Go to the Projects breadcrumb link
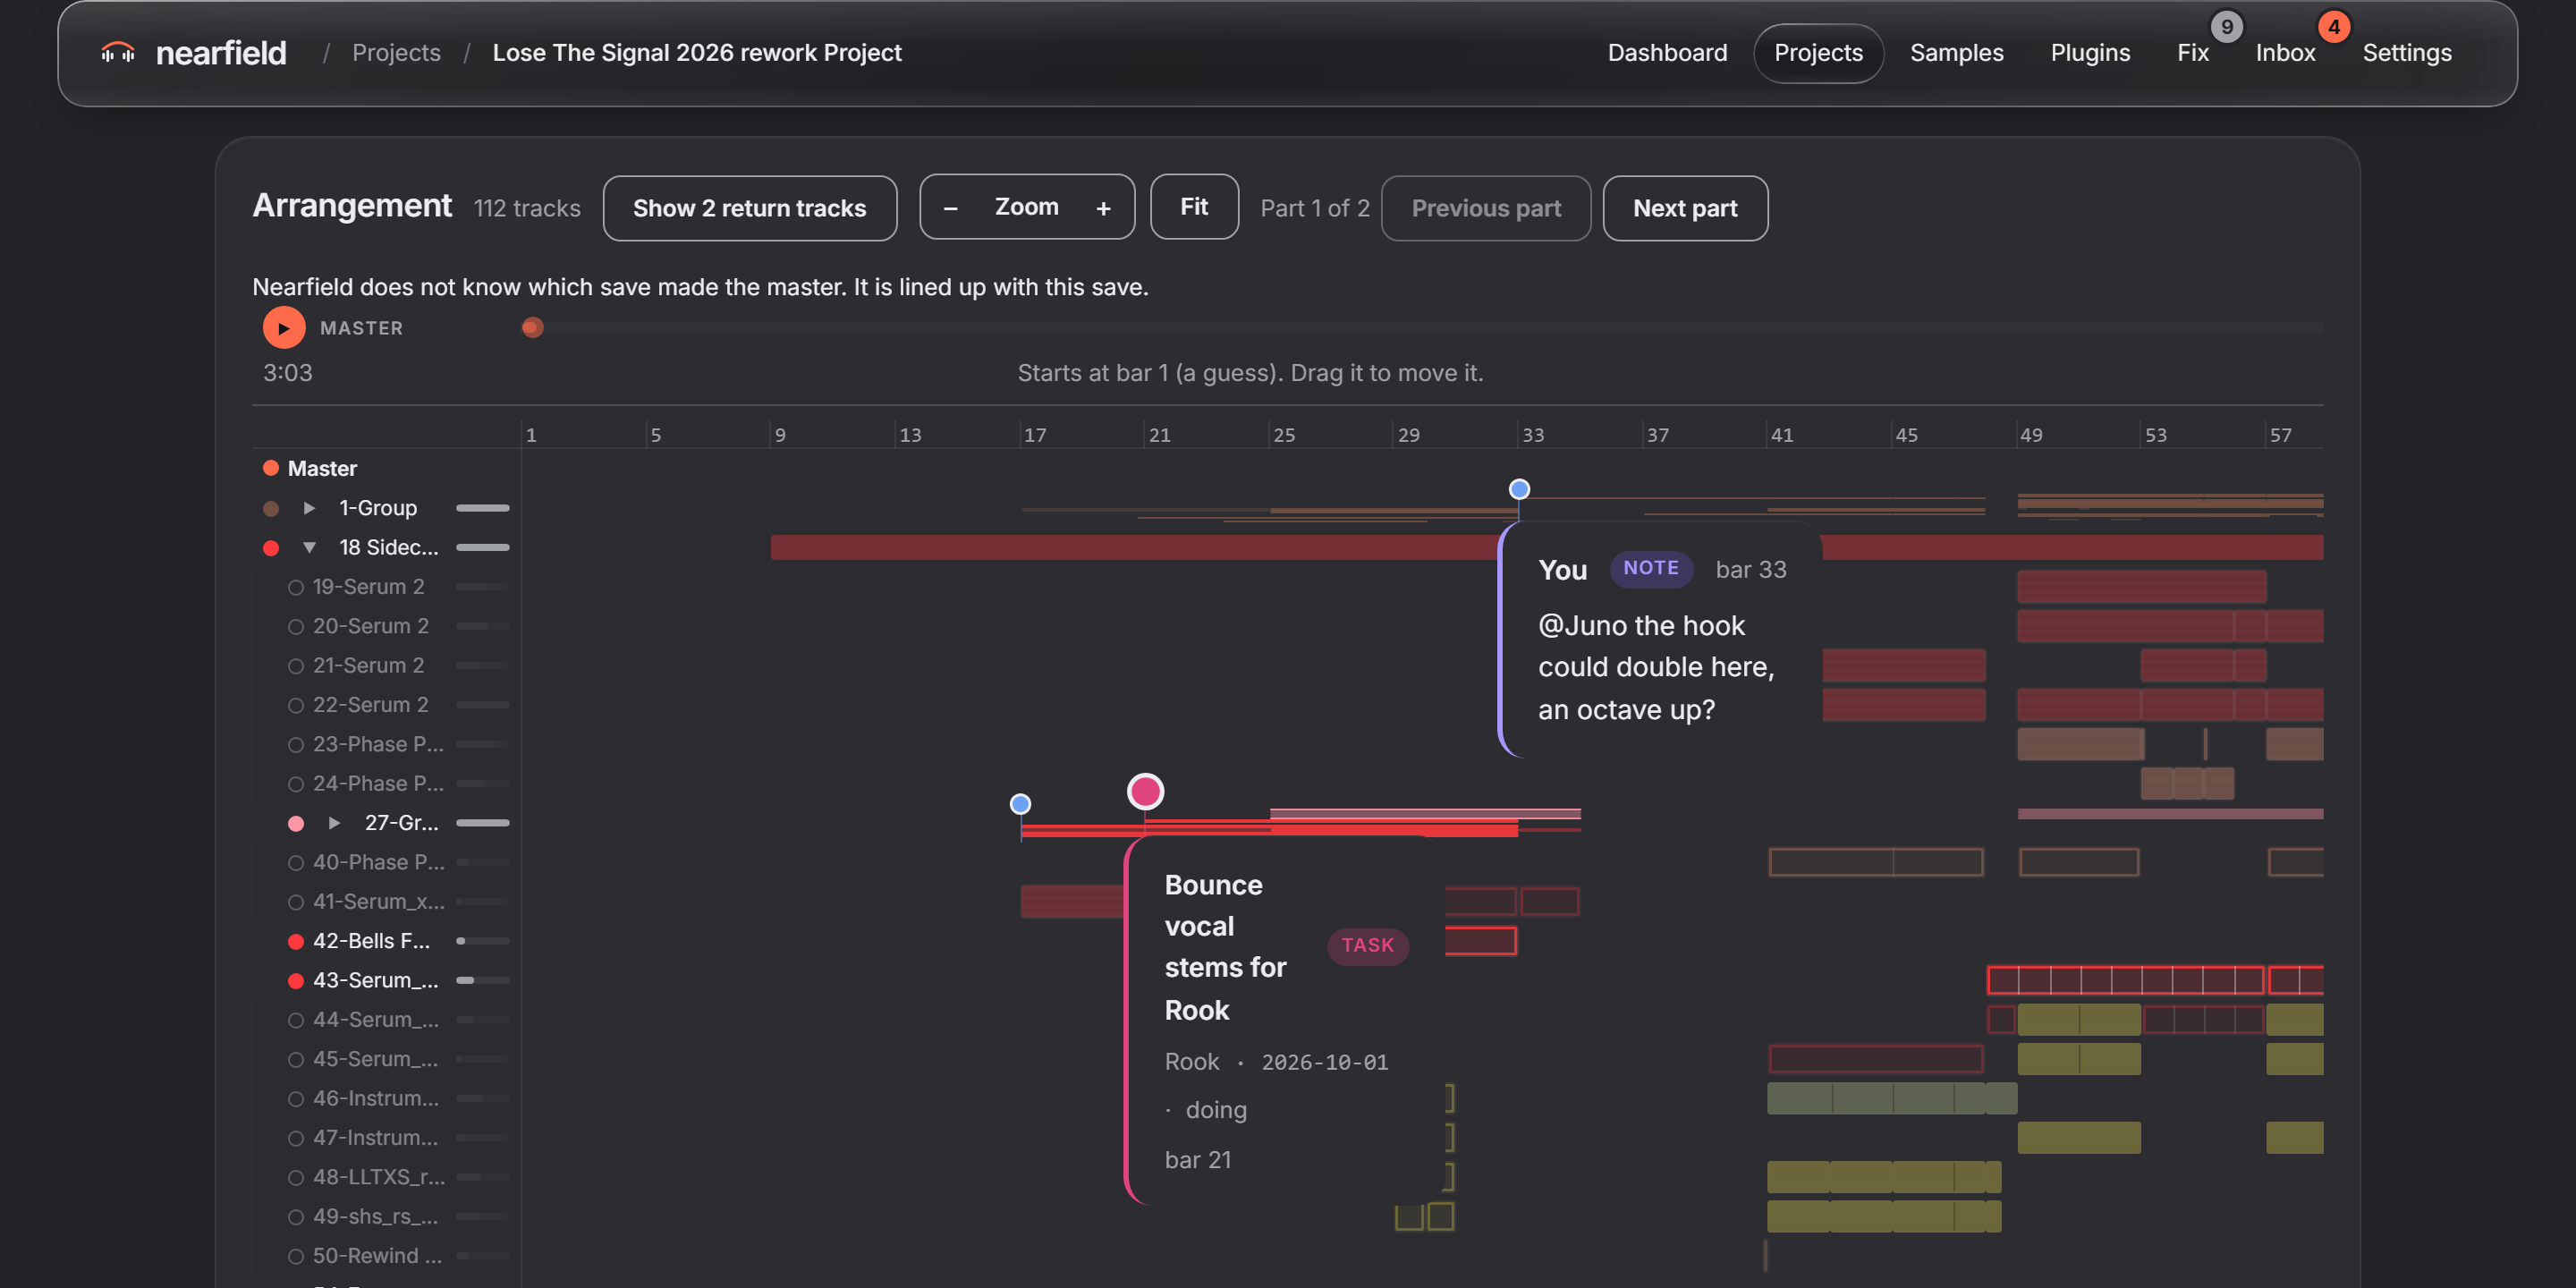Screen dimensions: 2576x1288 click(x=396, y=53)
